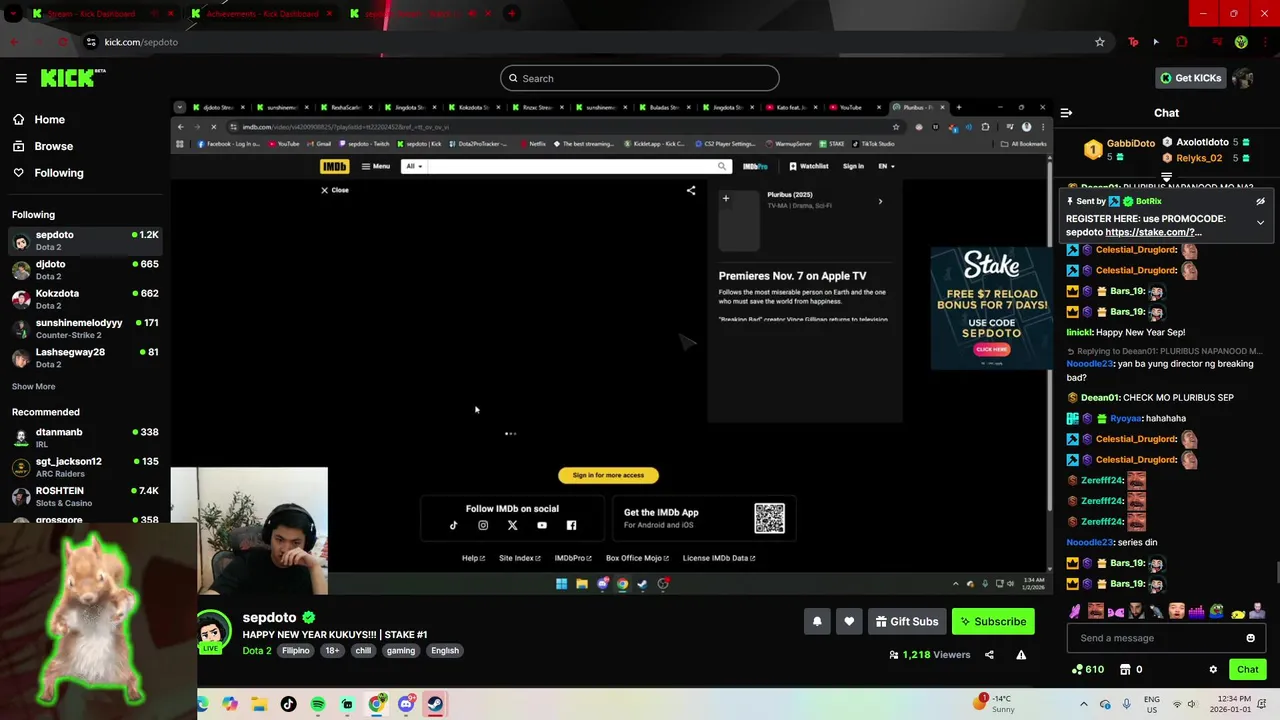
Task: Open the stake.com link in pinned message
Action: coord(1153,232)
